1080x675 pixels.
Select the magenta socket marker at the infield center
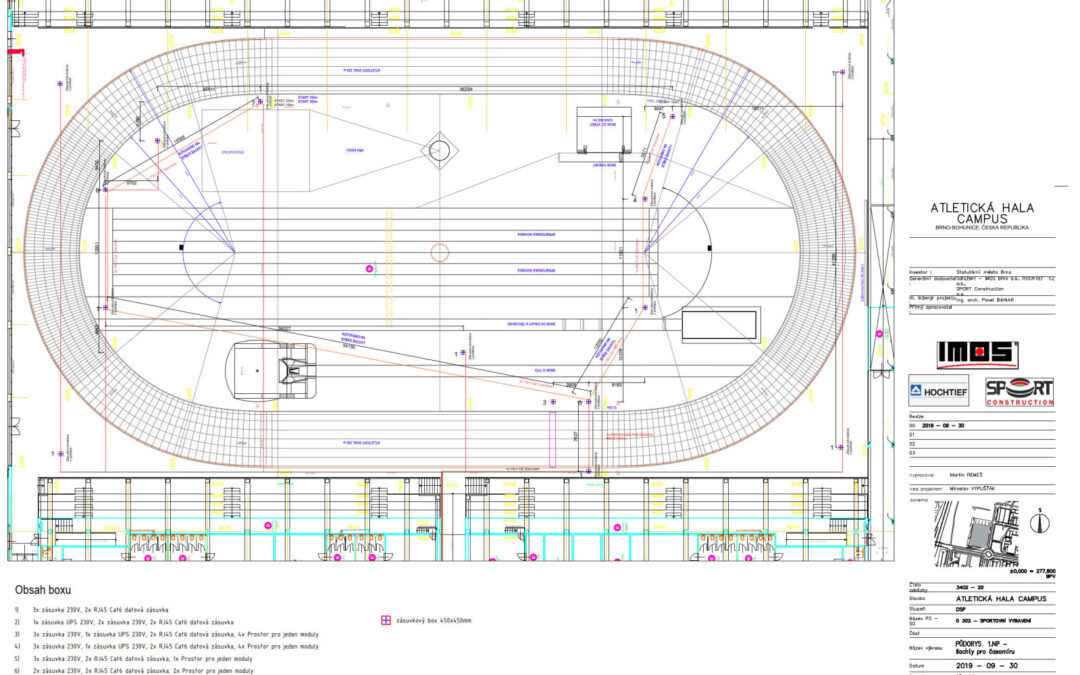(370, 269)
